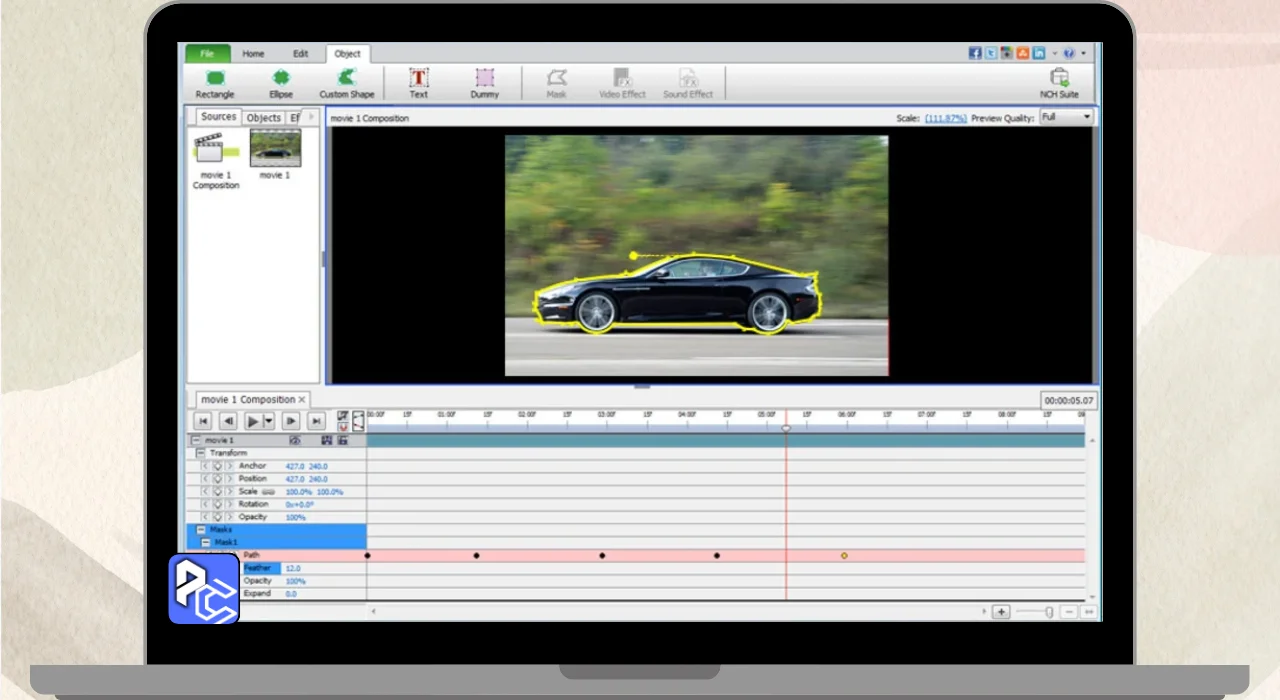Open the Preview Quality dropdown
The image size is (1280, 700).
[1066, 118]
